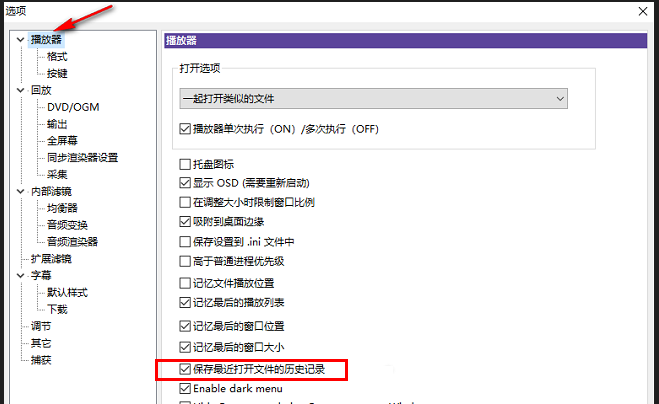Collapse the 字幕 tree node
The height and width of the screenshot is (404, 659).
point(20,275)
